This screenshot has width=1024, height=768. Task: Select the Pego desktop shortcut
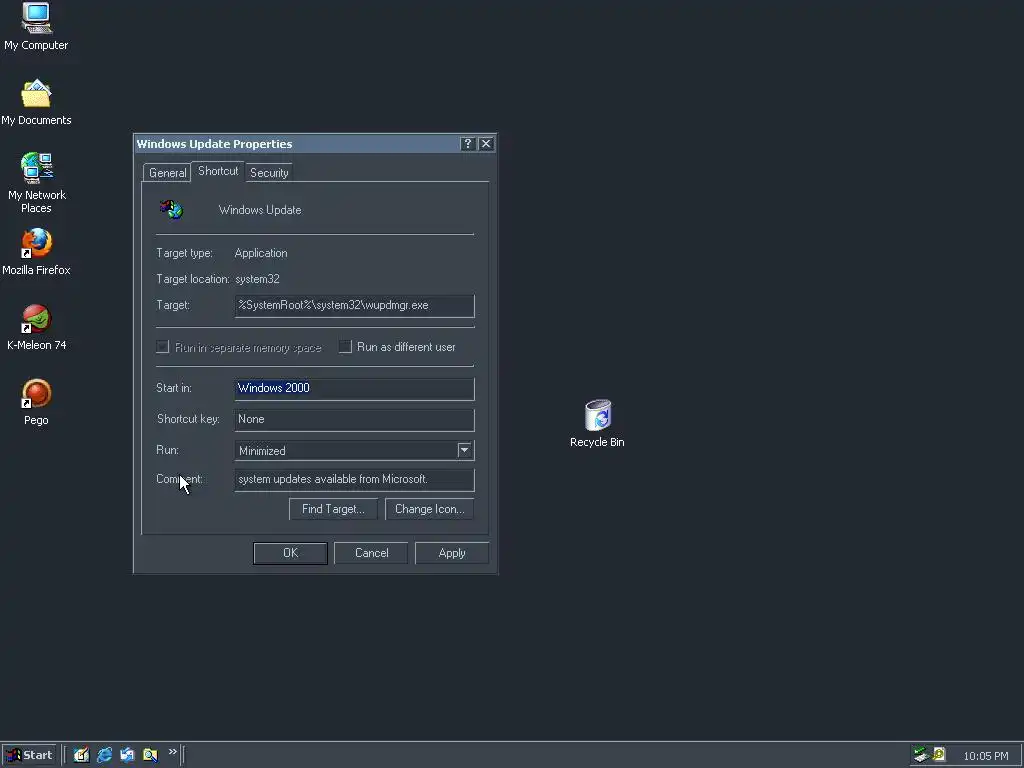36,402
